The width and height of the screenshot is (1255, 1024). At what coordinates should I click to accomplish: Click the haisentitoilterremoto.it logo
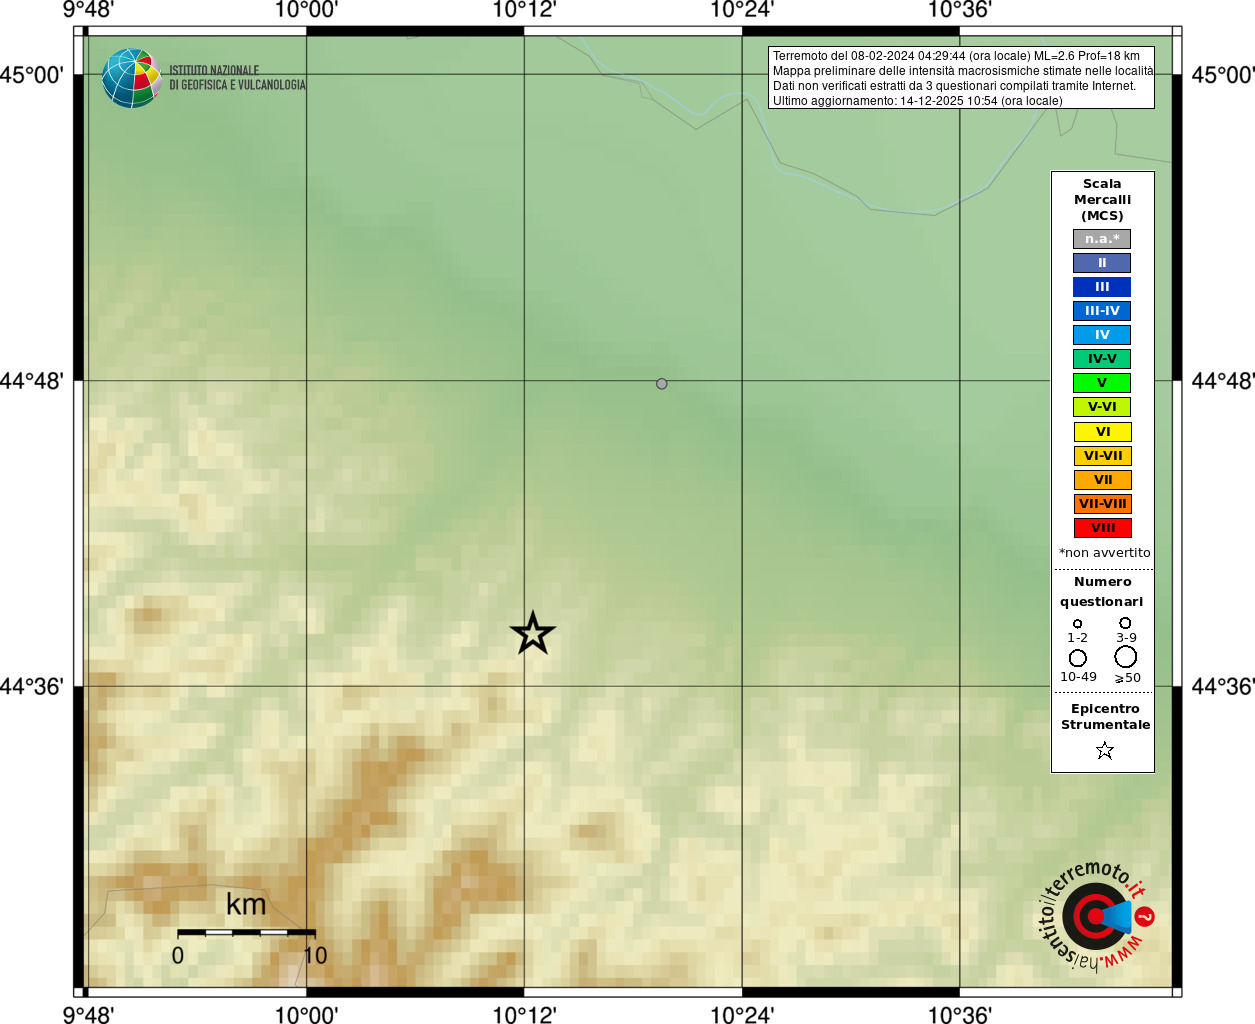(x=1096, y=916)
